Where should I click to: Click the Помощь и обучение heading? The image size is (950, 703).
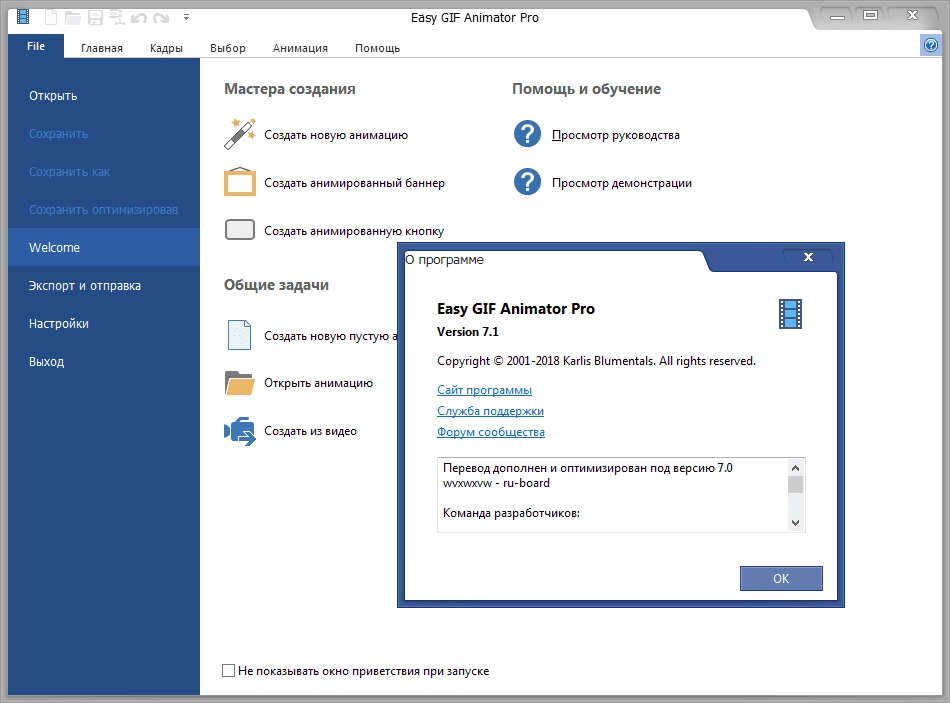coord(586,89)
